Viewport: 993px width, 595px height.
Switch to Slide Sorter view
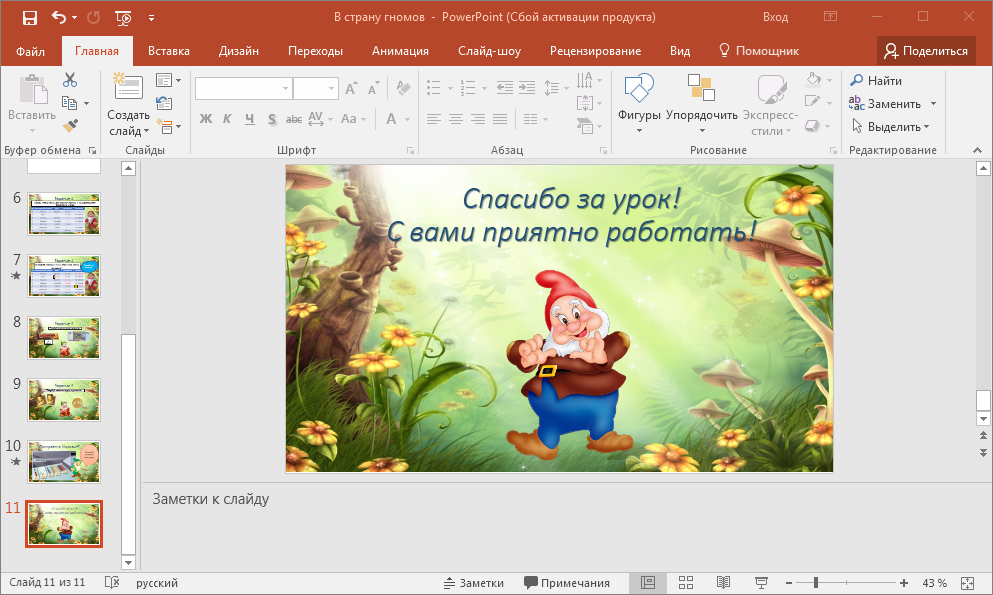(686, 583)
